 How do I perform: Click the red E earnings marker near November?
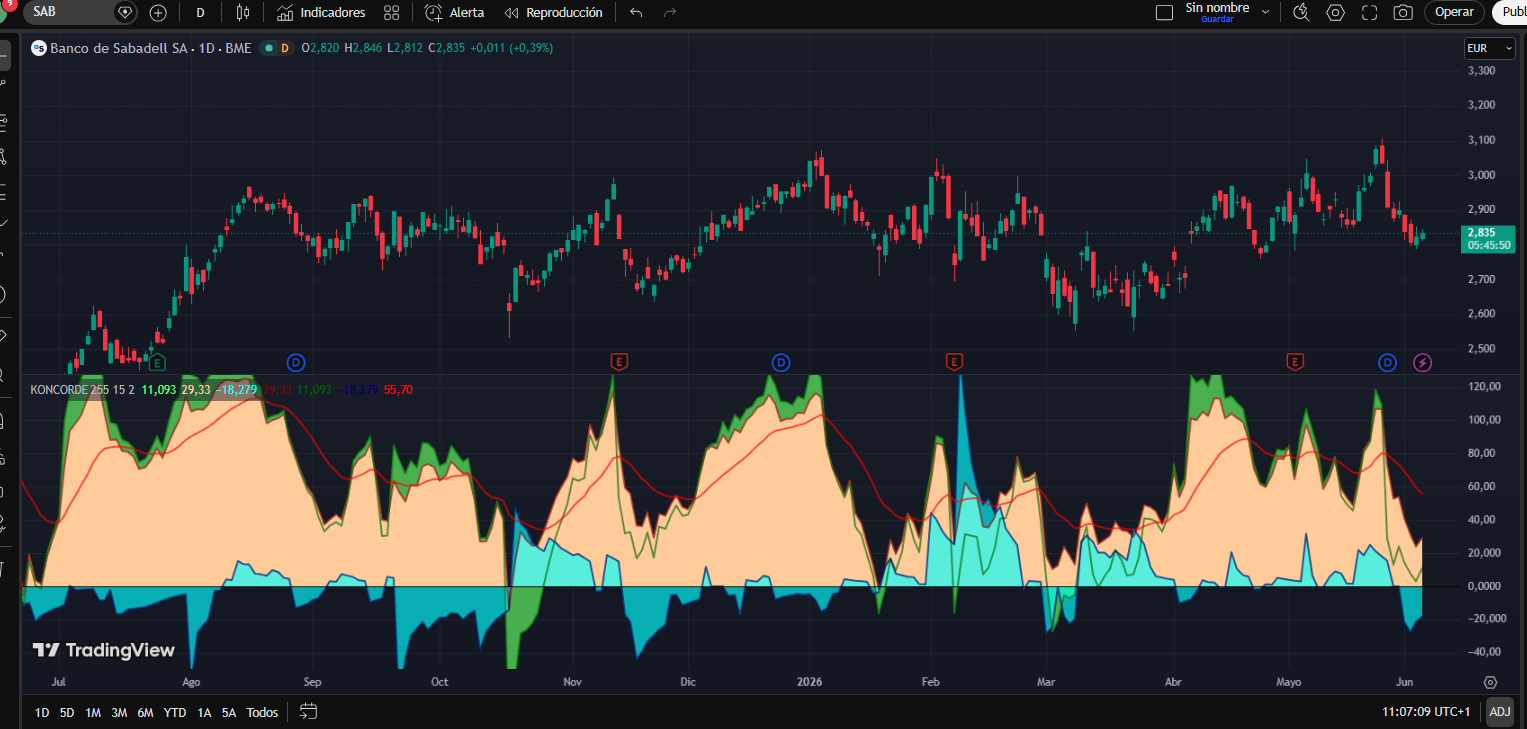(x=619, y=362)
